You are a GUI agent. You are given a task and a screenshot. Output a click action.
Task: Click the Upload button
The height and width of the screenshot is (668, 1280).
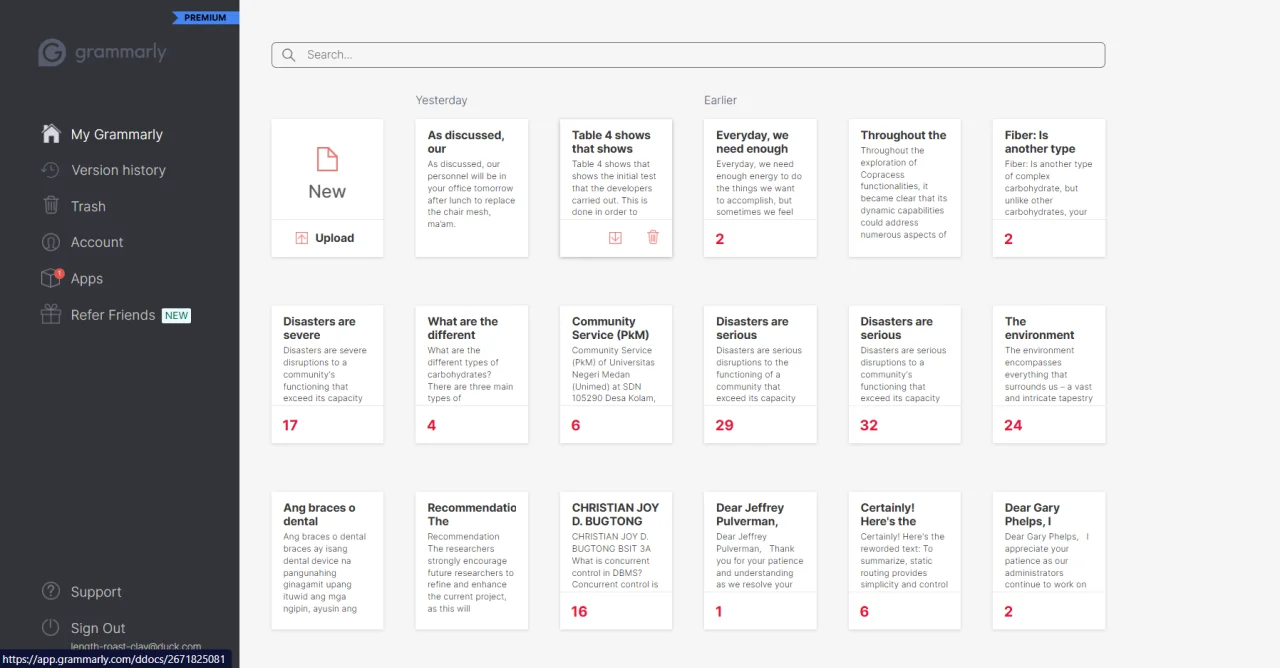327,238
